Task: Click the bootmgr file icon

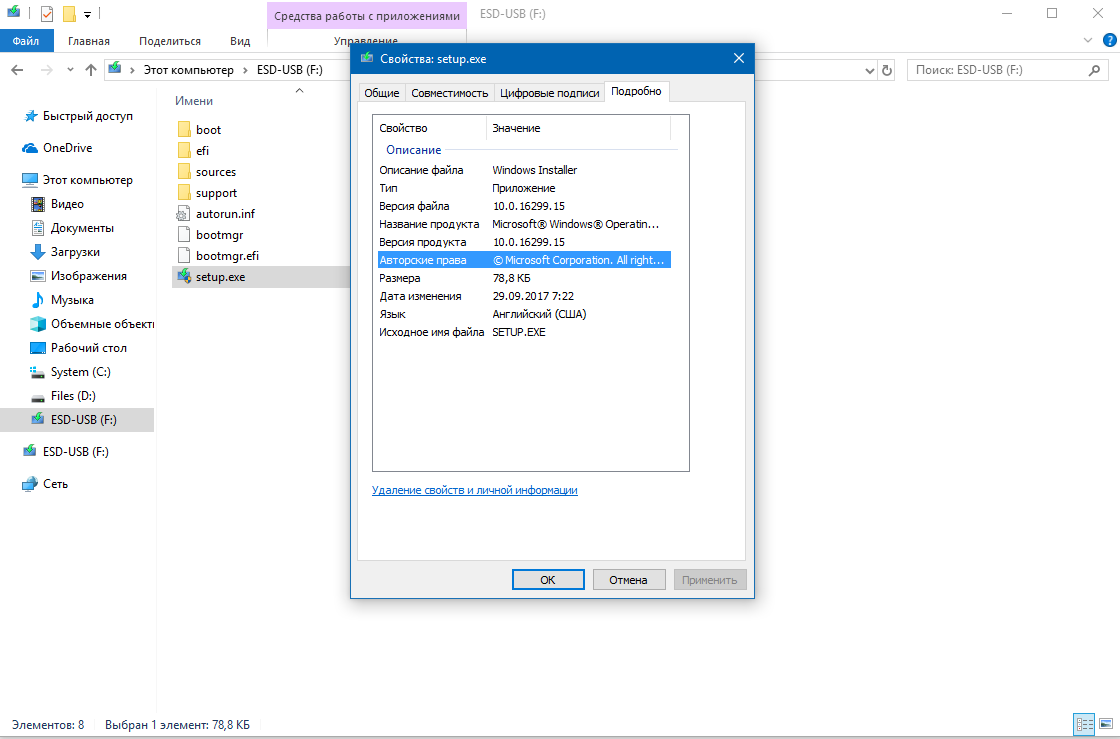Action: [x=184, y=235]
